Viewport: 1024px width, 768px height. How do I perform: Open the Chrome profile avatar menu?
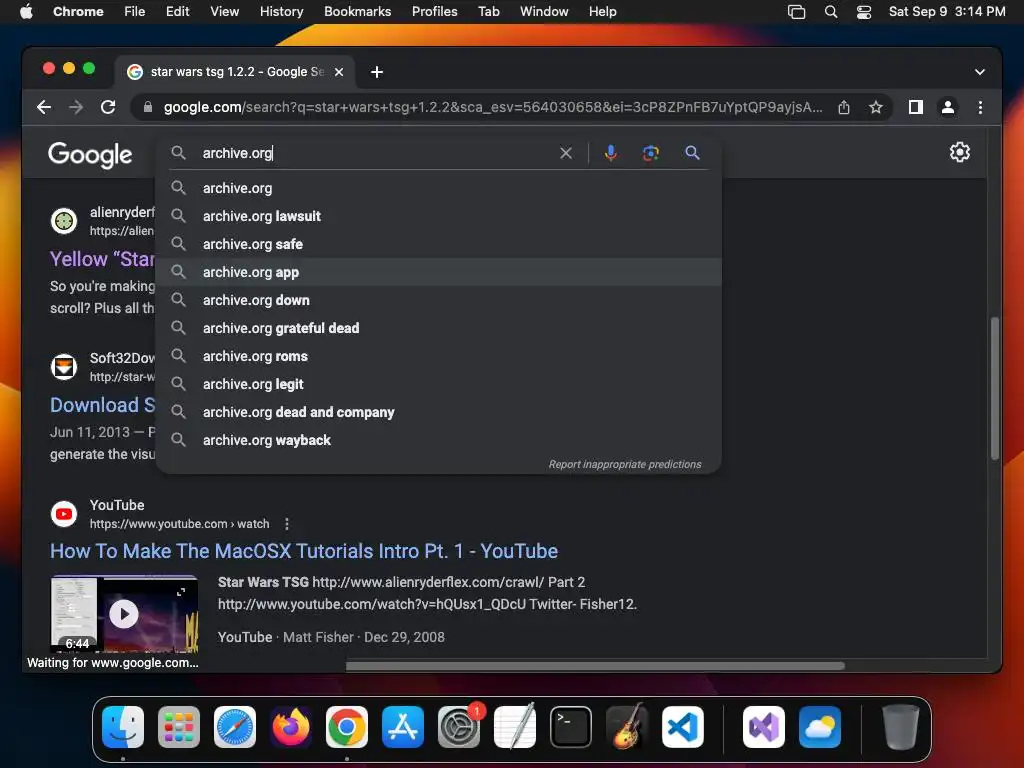point(948,107)
